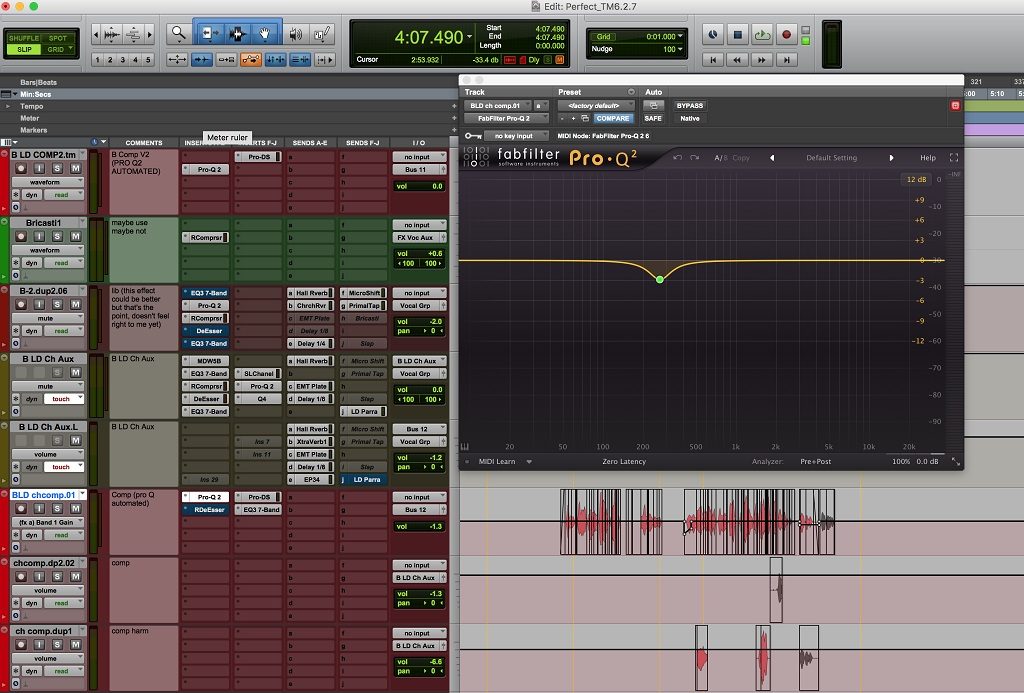Toggle SAFE automation on the plugin

(653, 118)
